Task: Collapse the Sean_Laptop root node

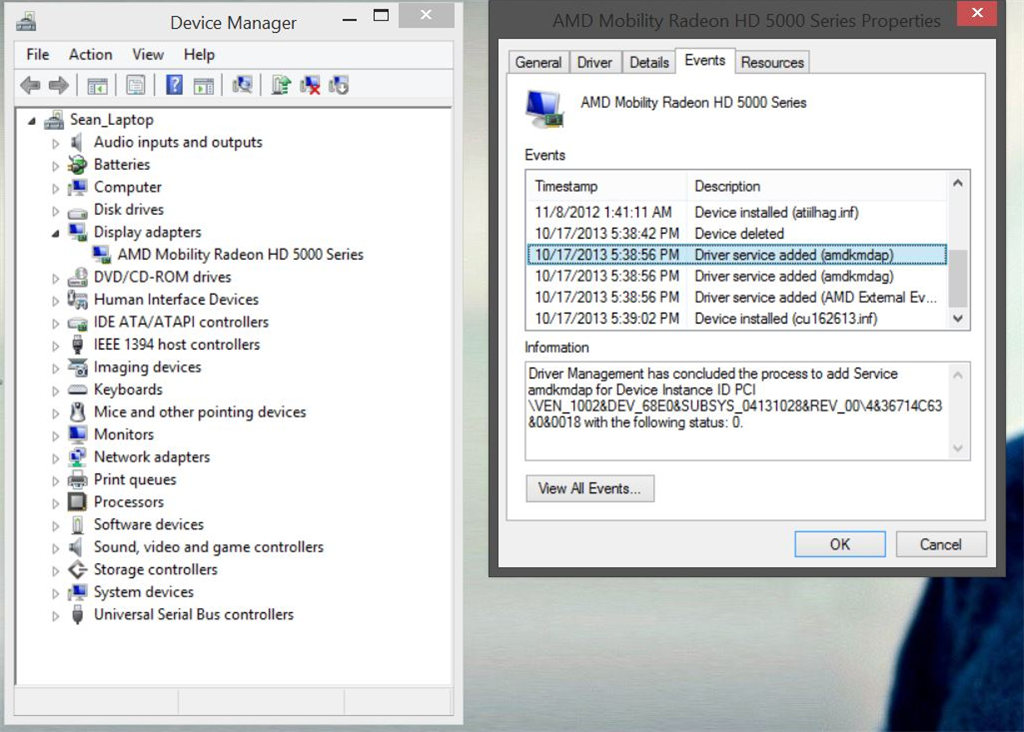Action: click(31, 121)
